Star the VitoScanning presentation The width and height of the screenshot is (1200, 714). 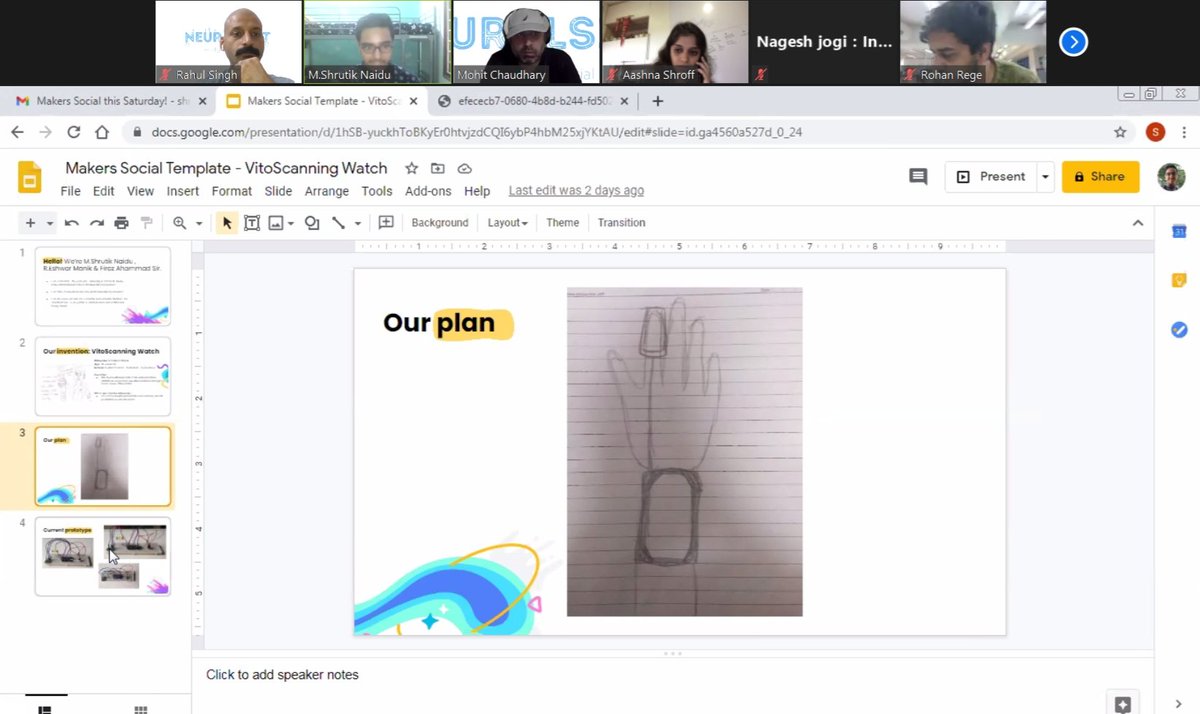[x=411, y=168]
